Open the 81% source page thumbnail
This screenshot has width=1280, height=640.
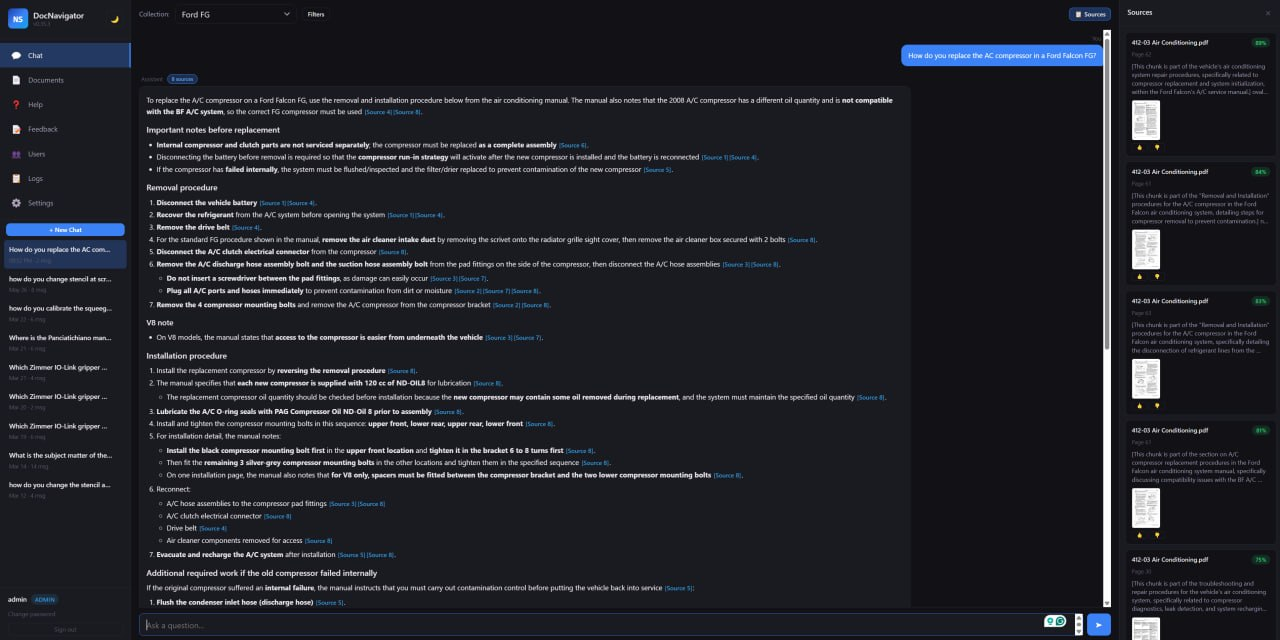click(1146, 508)
